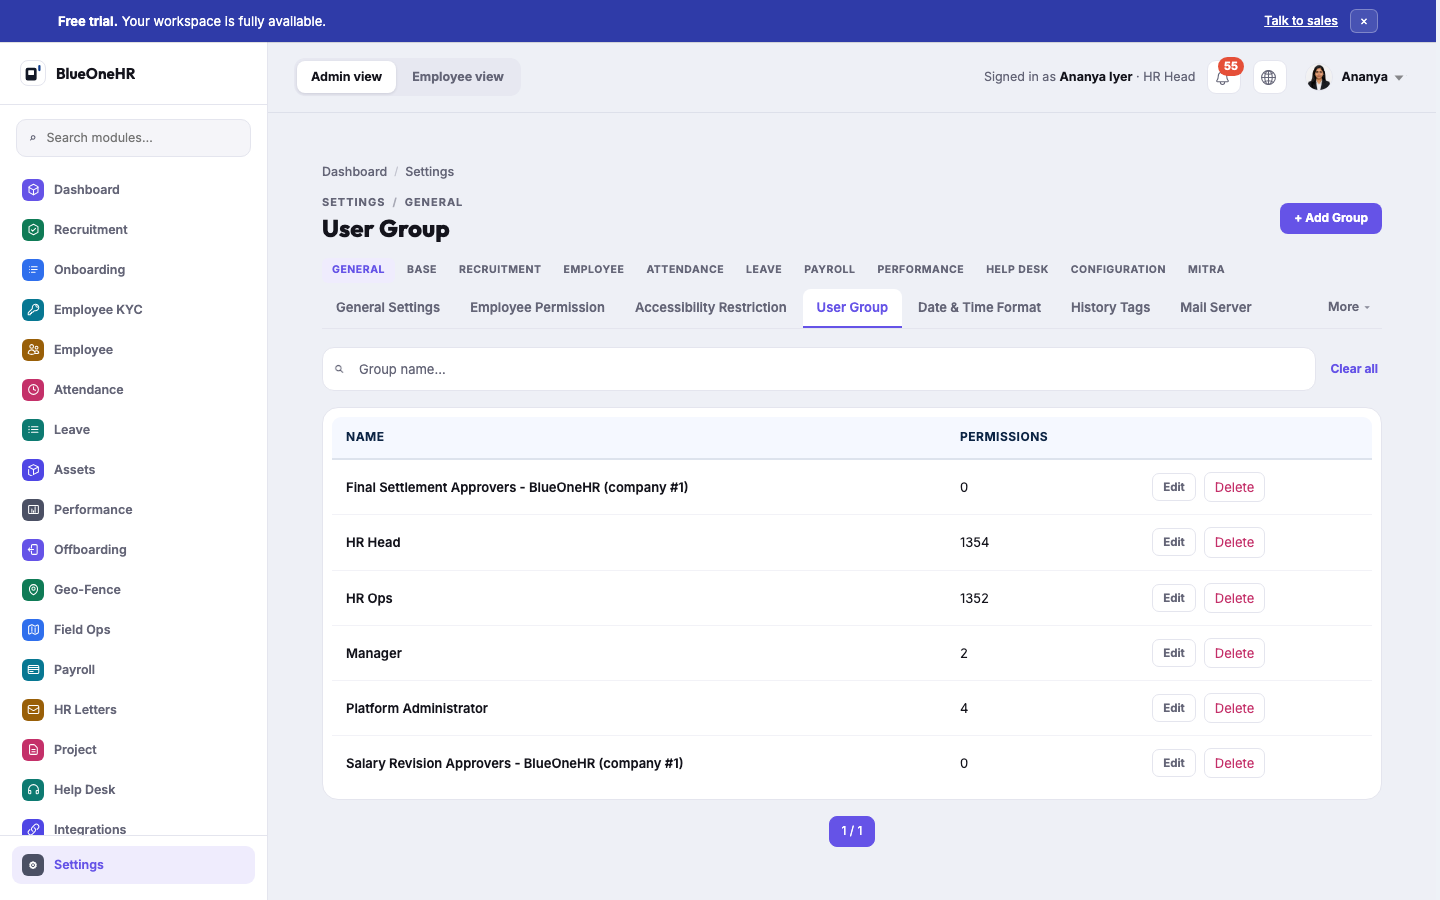Click the Employee people icon
Image resolution: width=1440 pixels, height=900 pixels.
33,350
